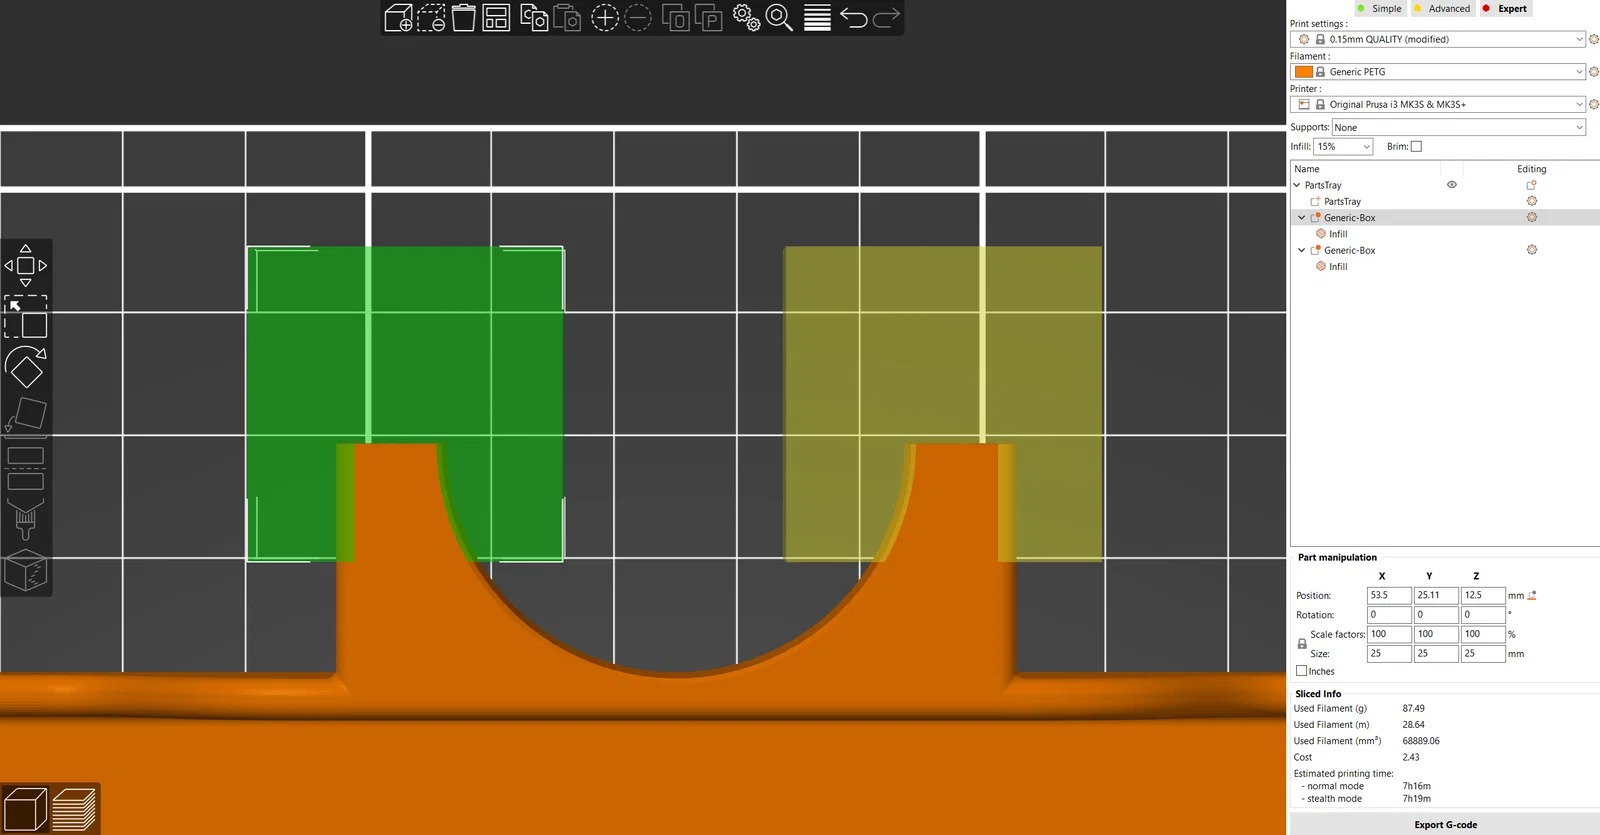Screen dimensions: 1600x835
Task: Select the Move gizmo tool
Action: pyautogui.click(x=26, y=266)
